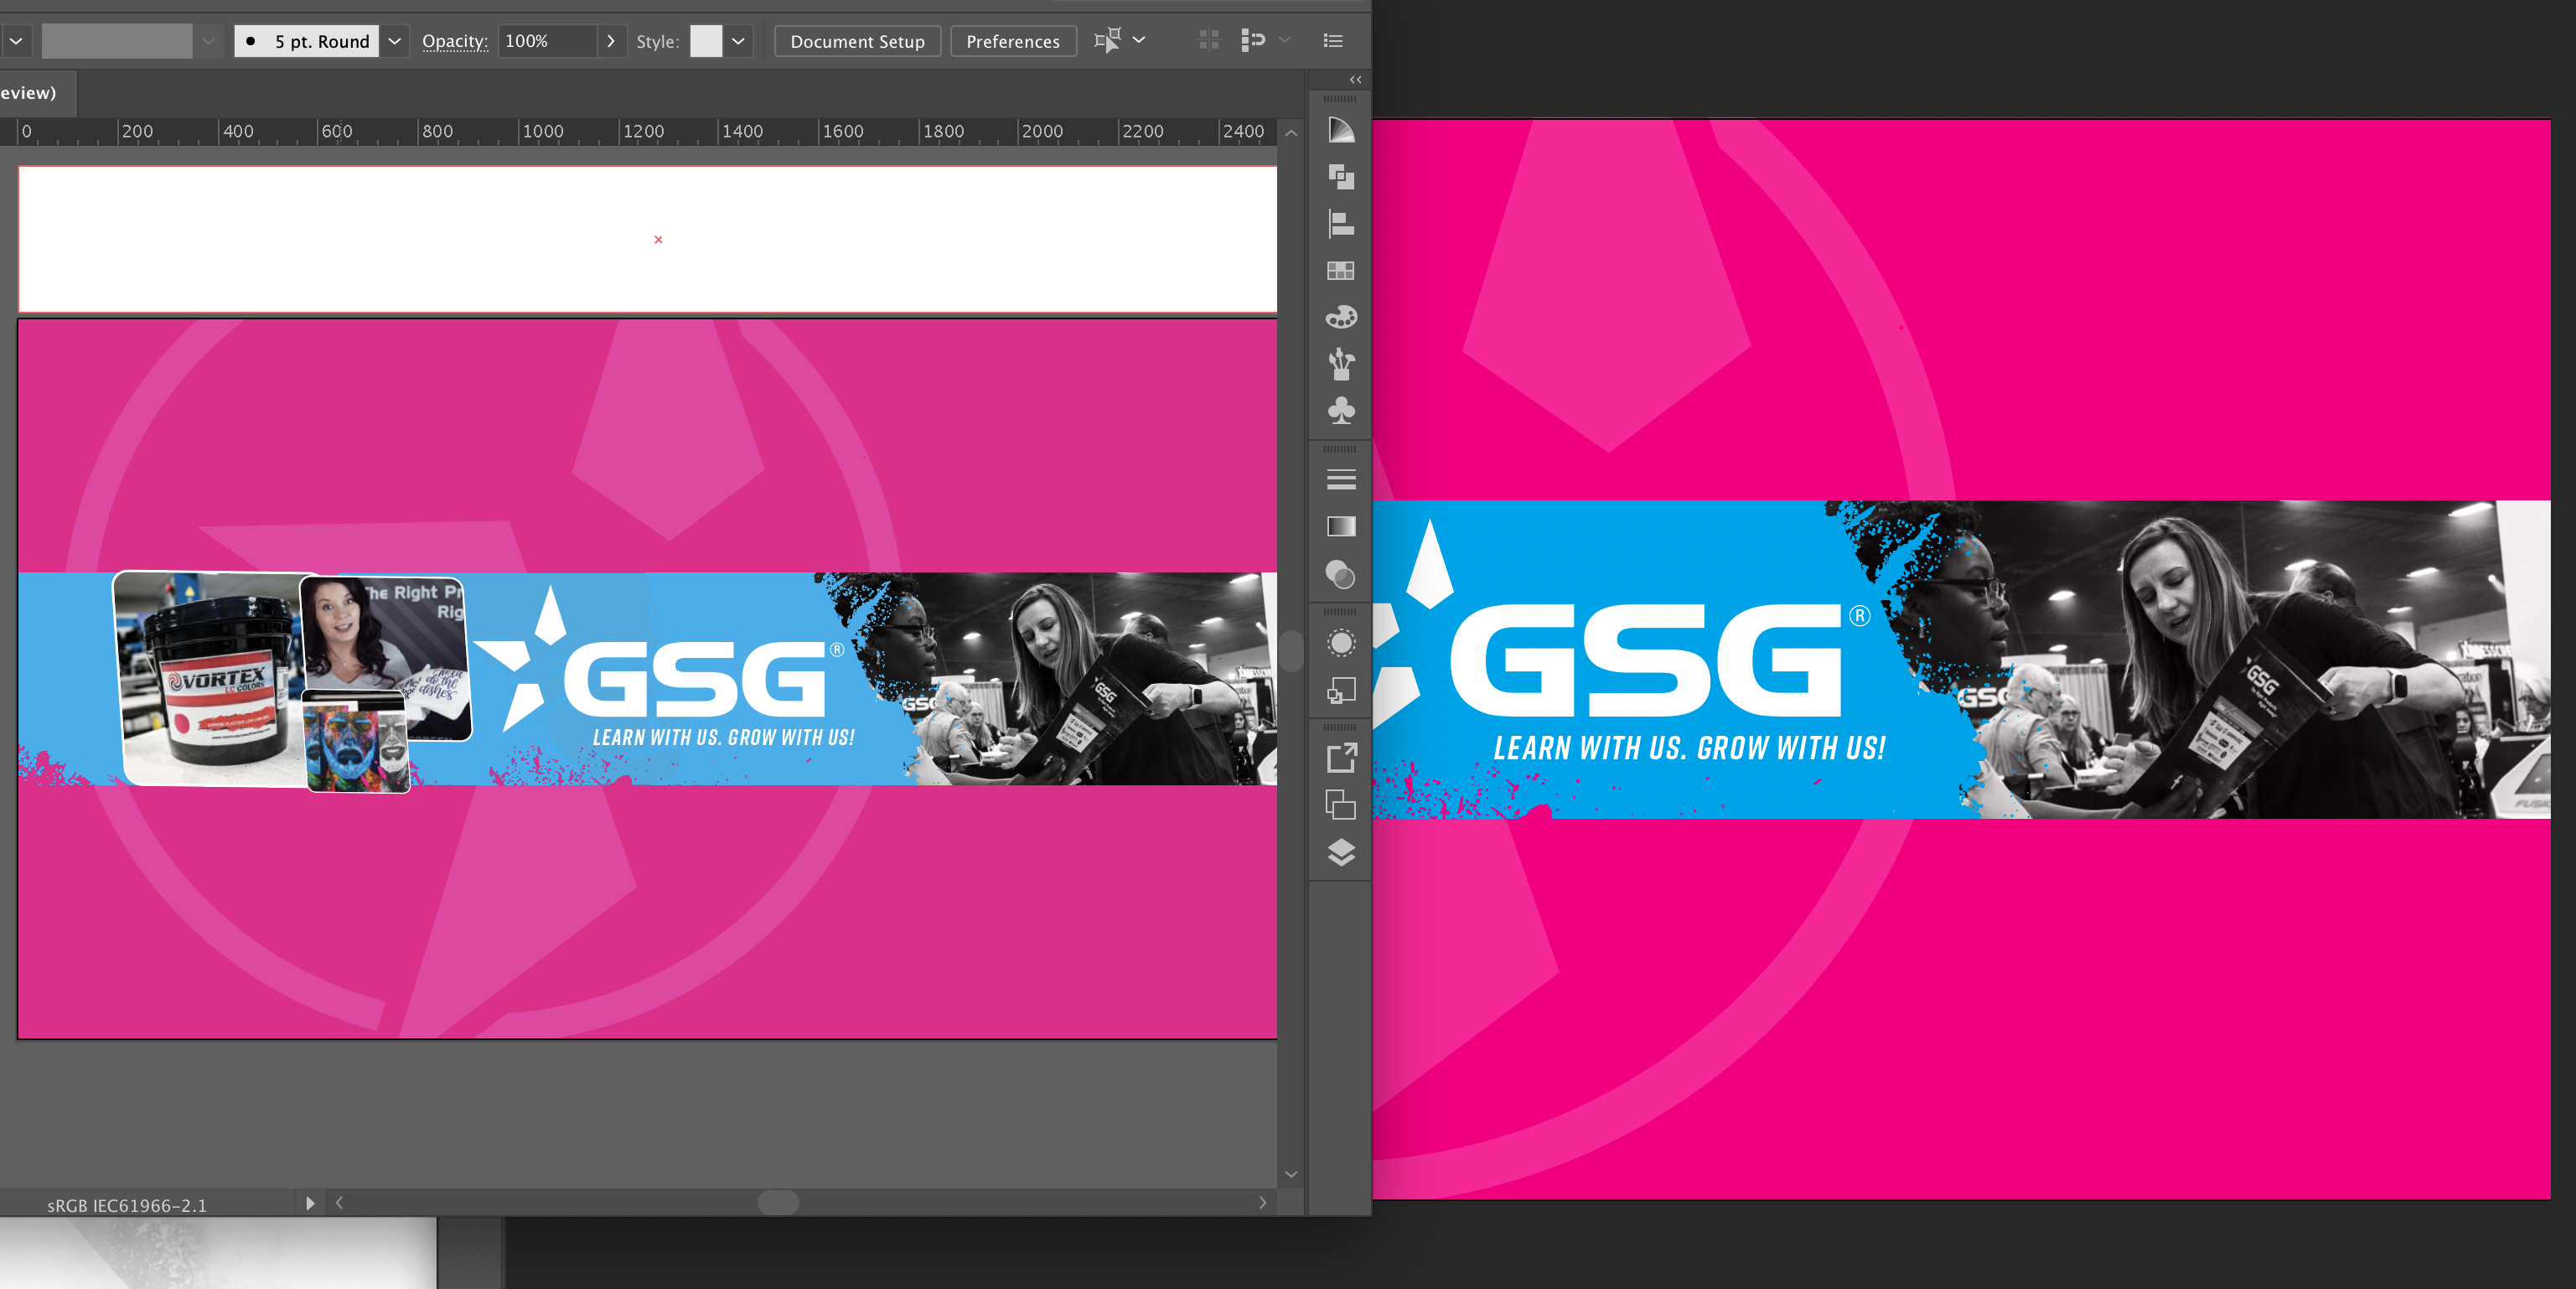Open the Document Setup dialog
This screenshot has width=2576, height=1289.
(x=857, y=41)
